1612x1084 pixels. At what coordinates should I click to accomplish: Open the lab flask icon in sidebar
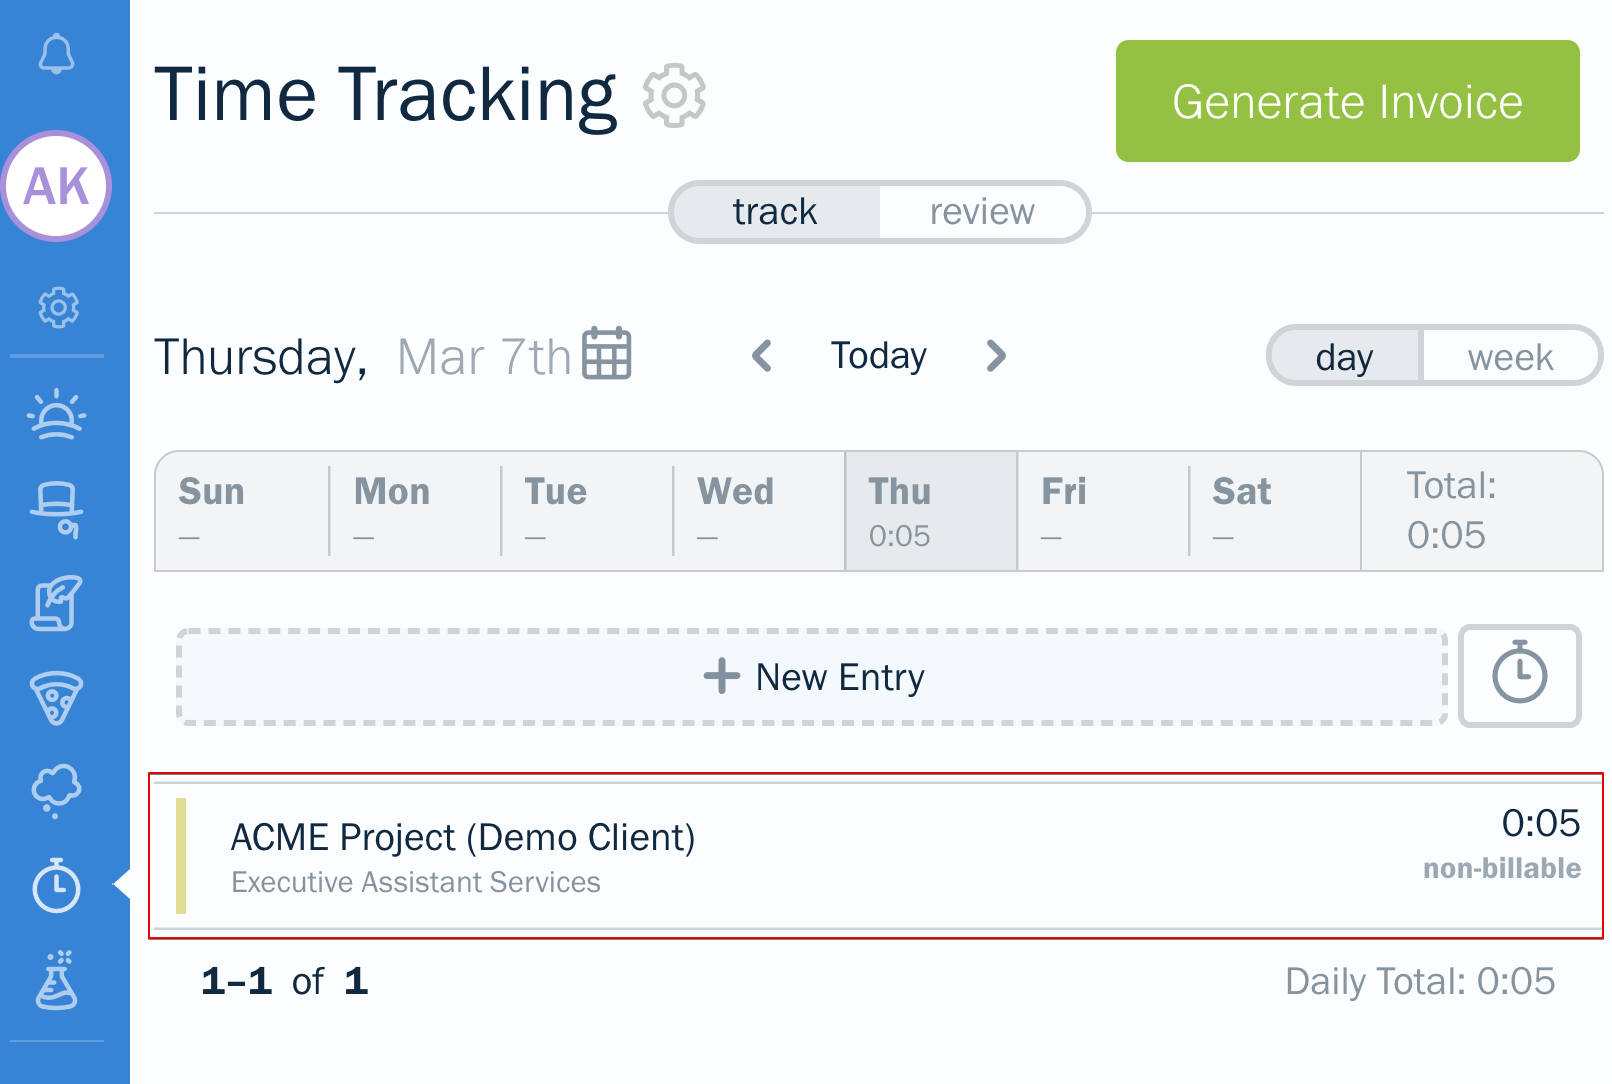click(x=57, y=980)
